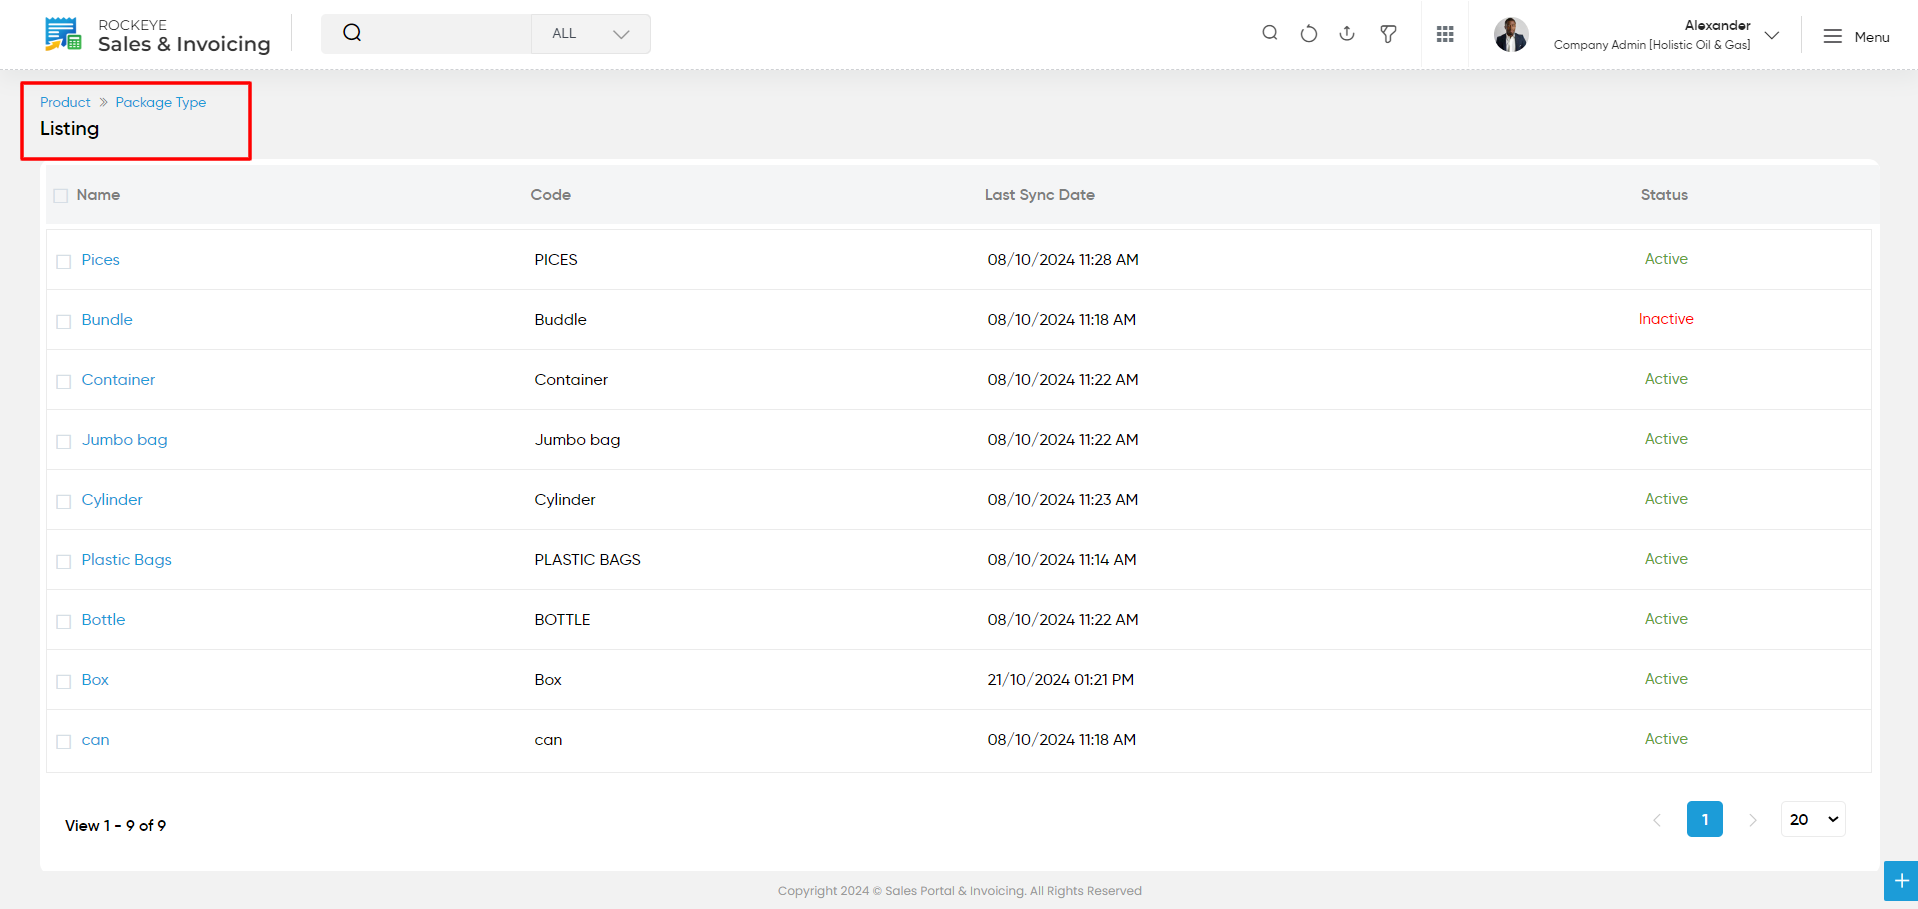Viewport: 1918px width, 909px height.
Task: Open the Box package type link
Action: pyautogui.click(x=95, y=680)
